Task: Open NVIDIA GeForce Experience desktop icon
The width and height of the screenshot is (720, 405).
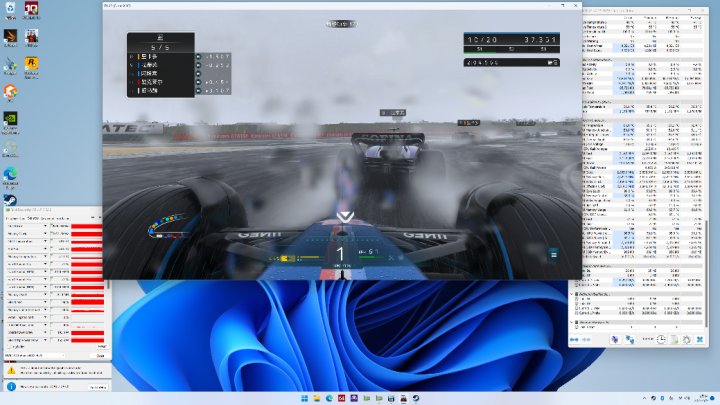Action: (x=10, y=122)
